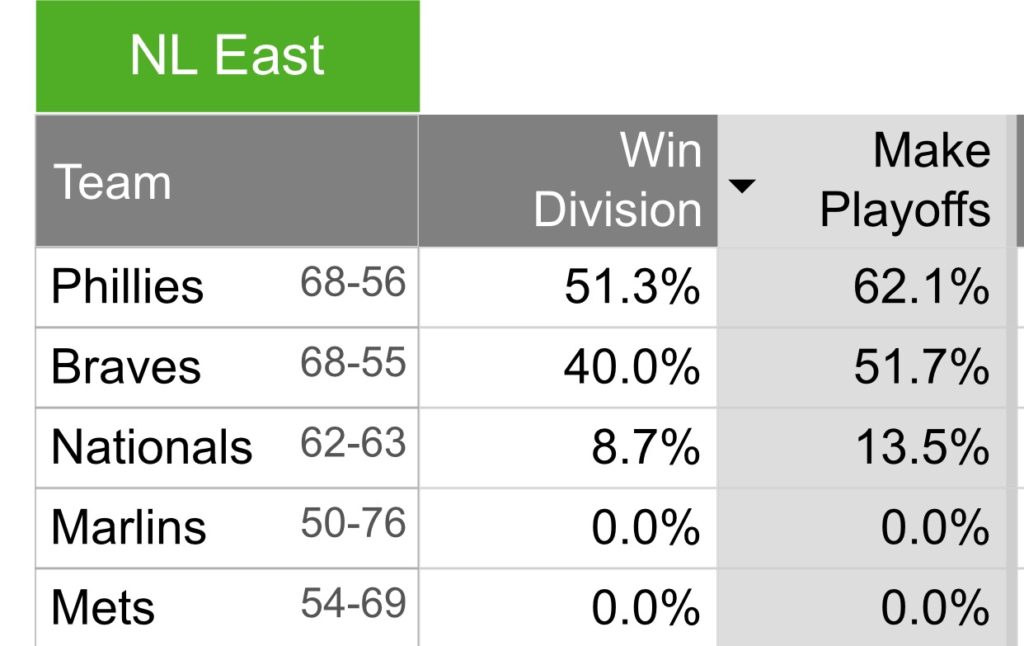
Task: Choose the Marlins team name
Action: (128, 527)
